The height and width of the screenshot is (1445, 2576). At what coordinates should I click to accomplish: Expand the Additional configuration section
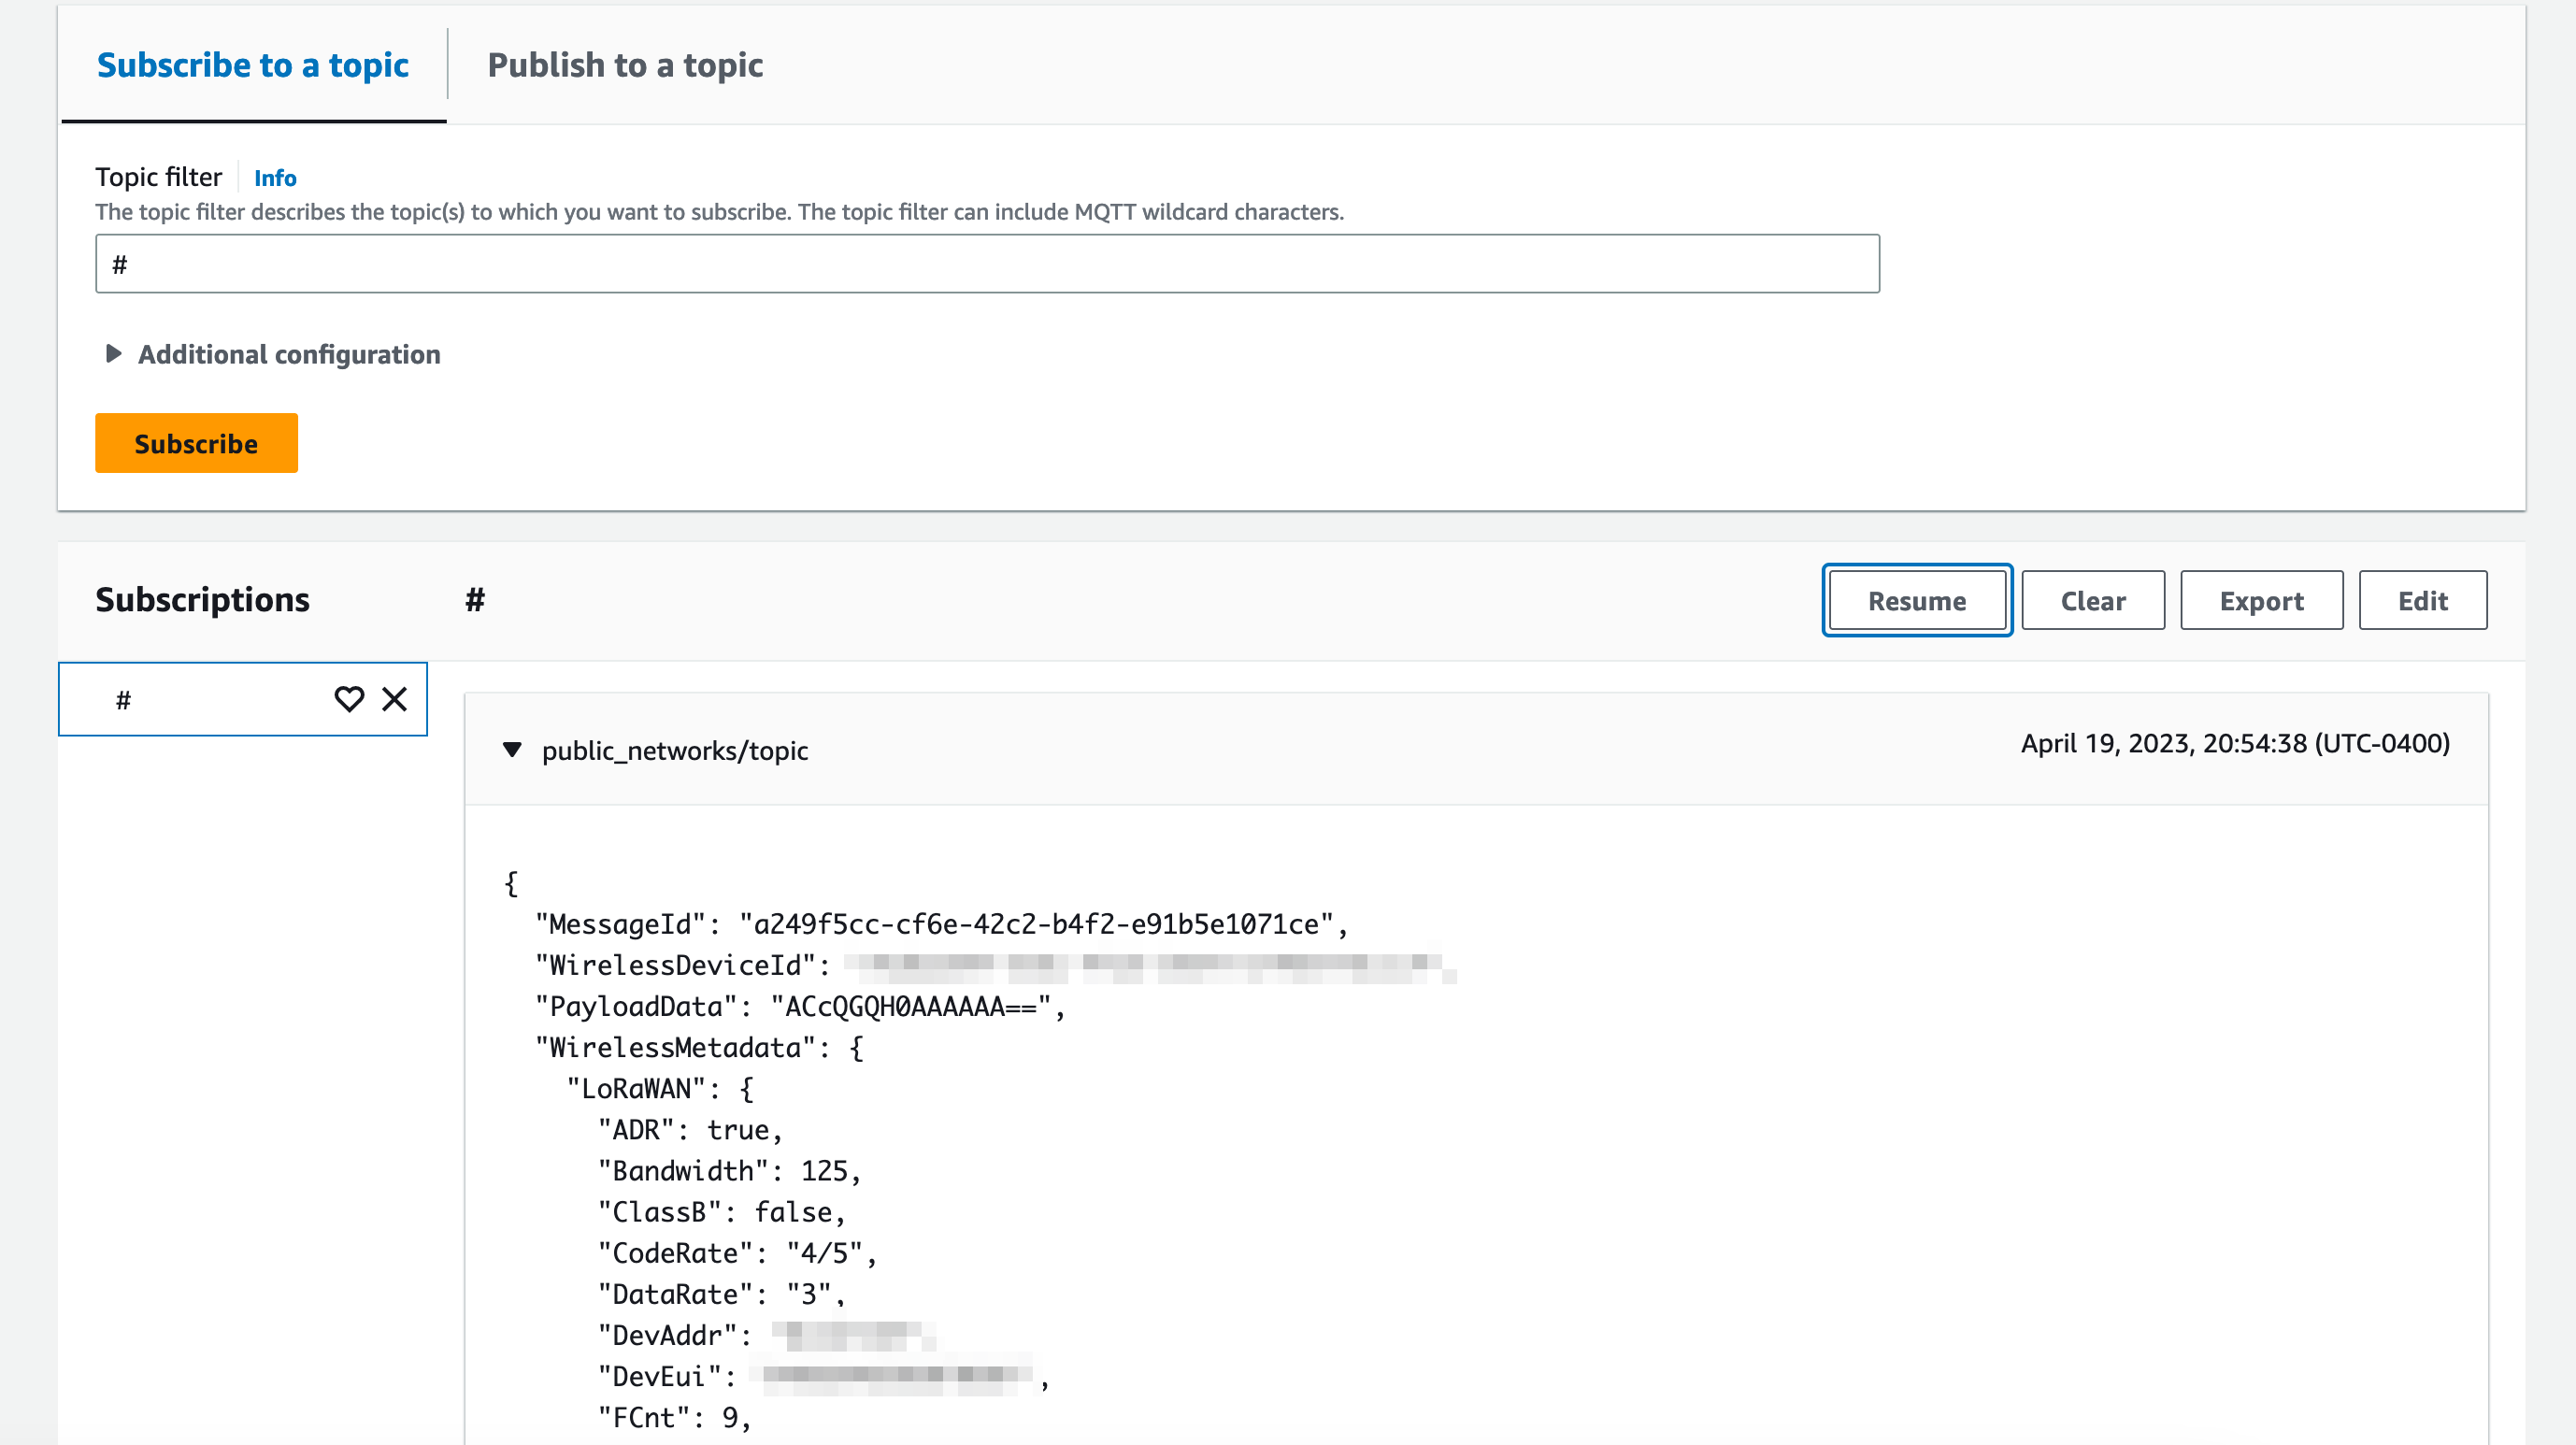[x=288, y=354]
